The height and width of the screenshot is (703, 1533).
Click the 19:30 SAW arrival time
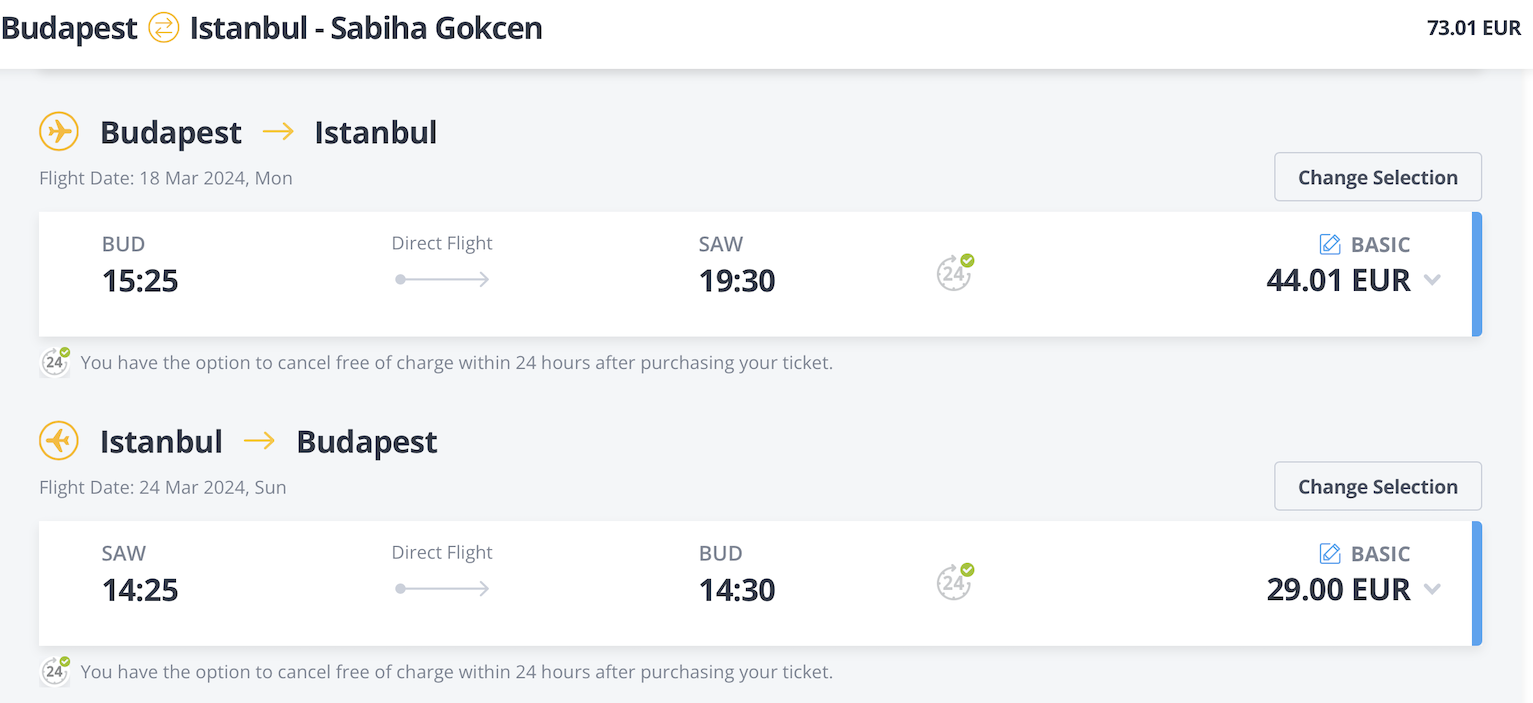click(x=737, y=281)
